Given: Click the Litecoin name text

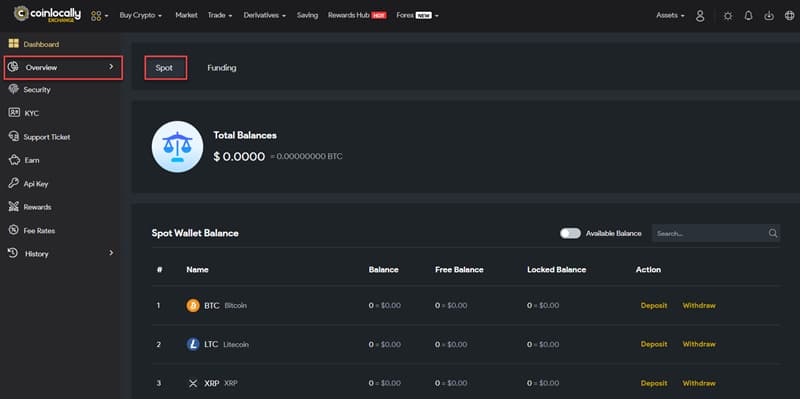Looking at the screenshot, I should [236, 344].
